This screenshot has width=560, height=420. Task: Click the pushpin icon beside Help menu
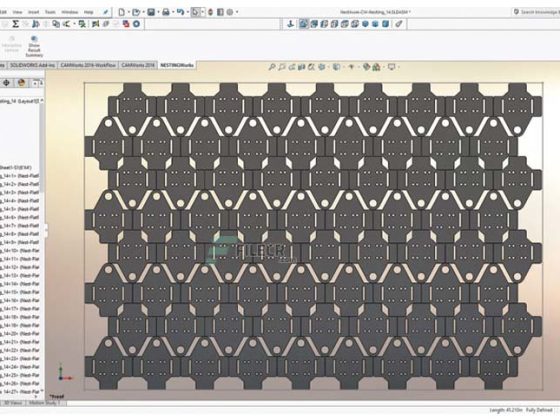(106, 12)
